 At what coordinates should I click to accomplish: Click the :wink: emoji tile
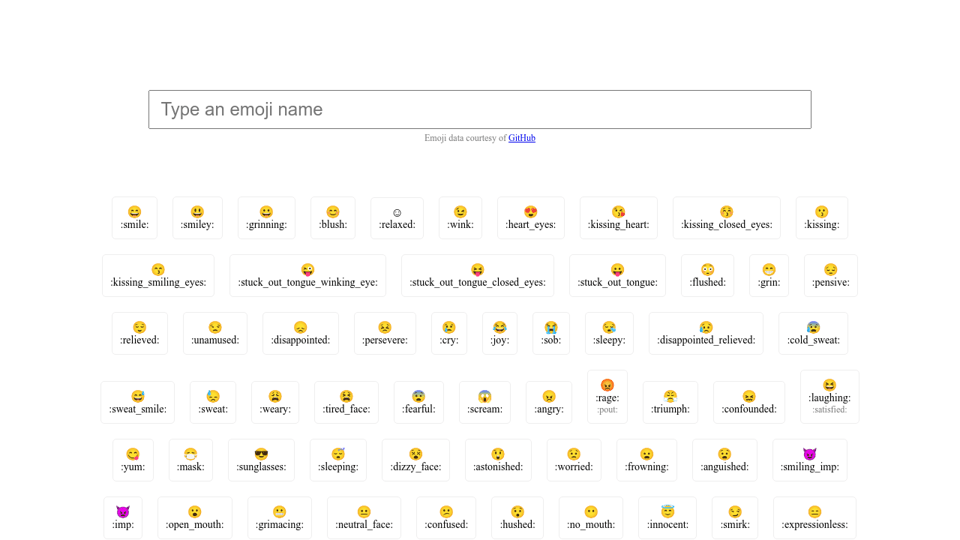click(460, 218)
